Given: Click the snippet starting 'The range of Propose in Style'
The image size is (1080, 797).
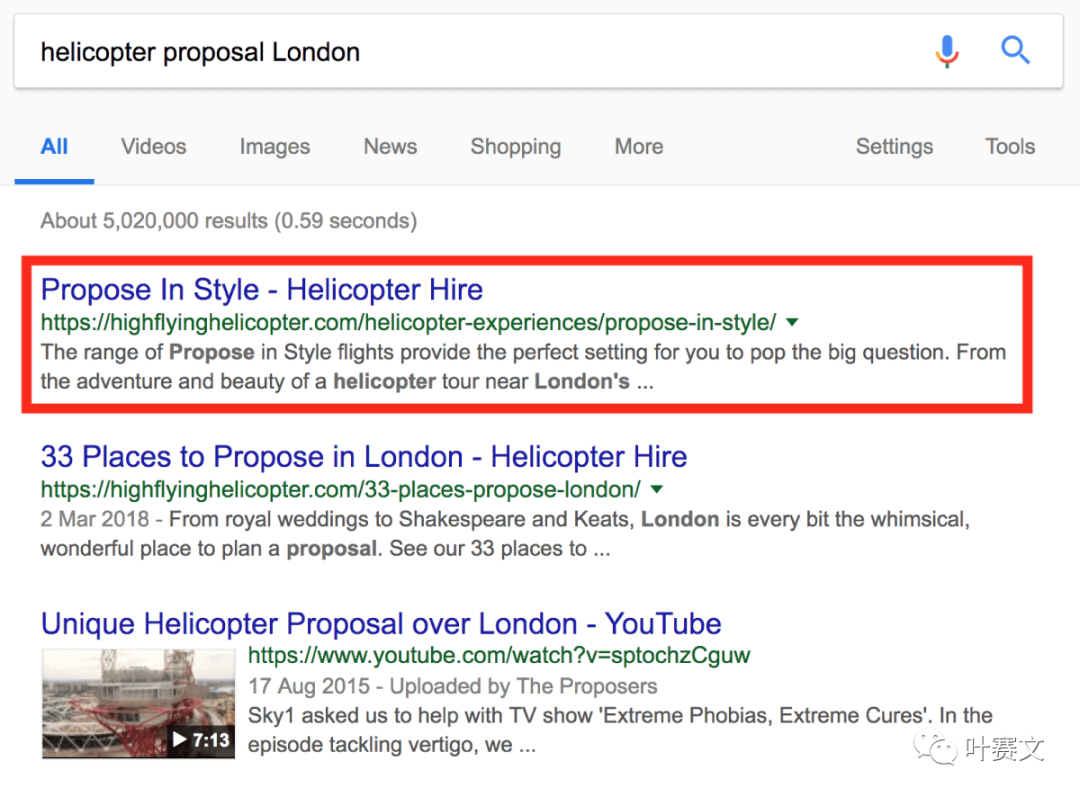Looking at the screenshot, I should coord(523,366).
